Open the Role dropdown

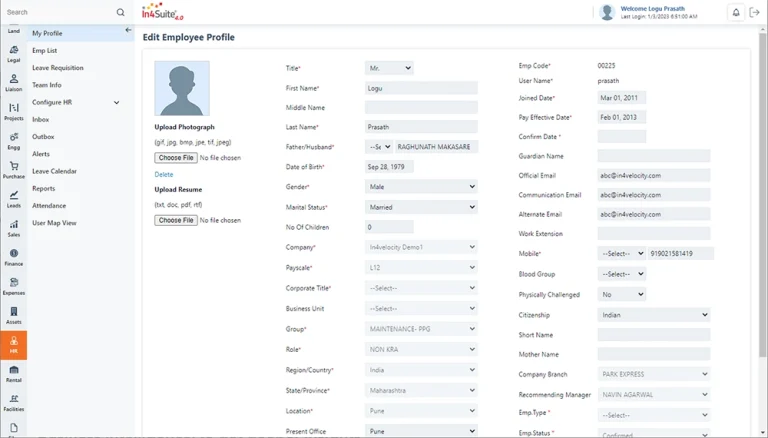(x=421, y=349)
